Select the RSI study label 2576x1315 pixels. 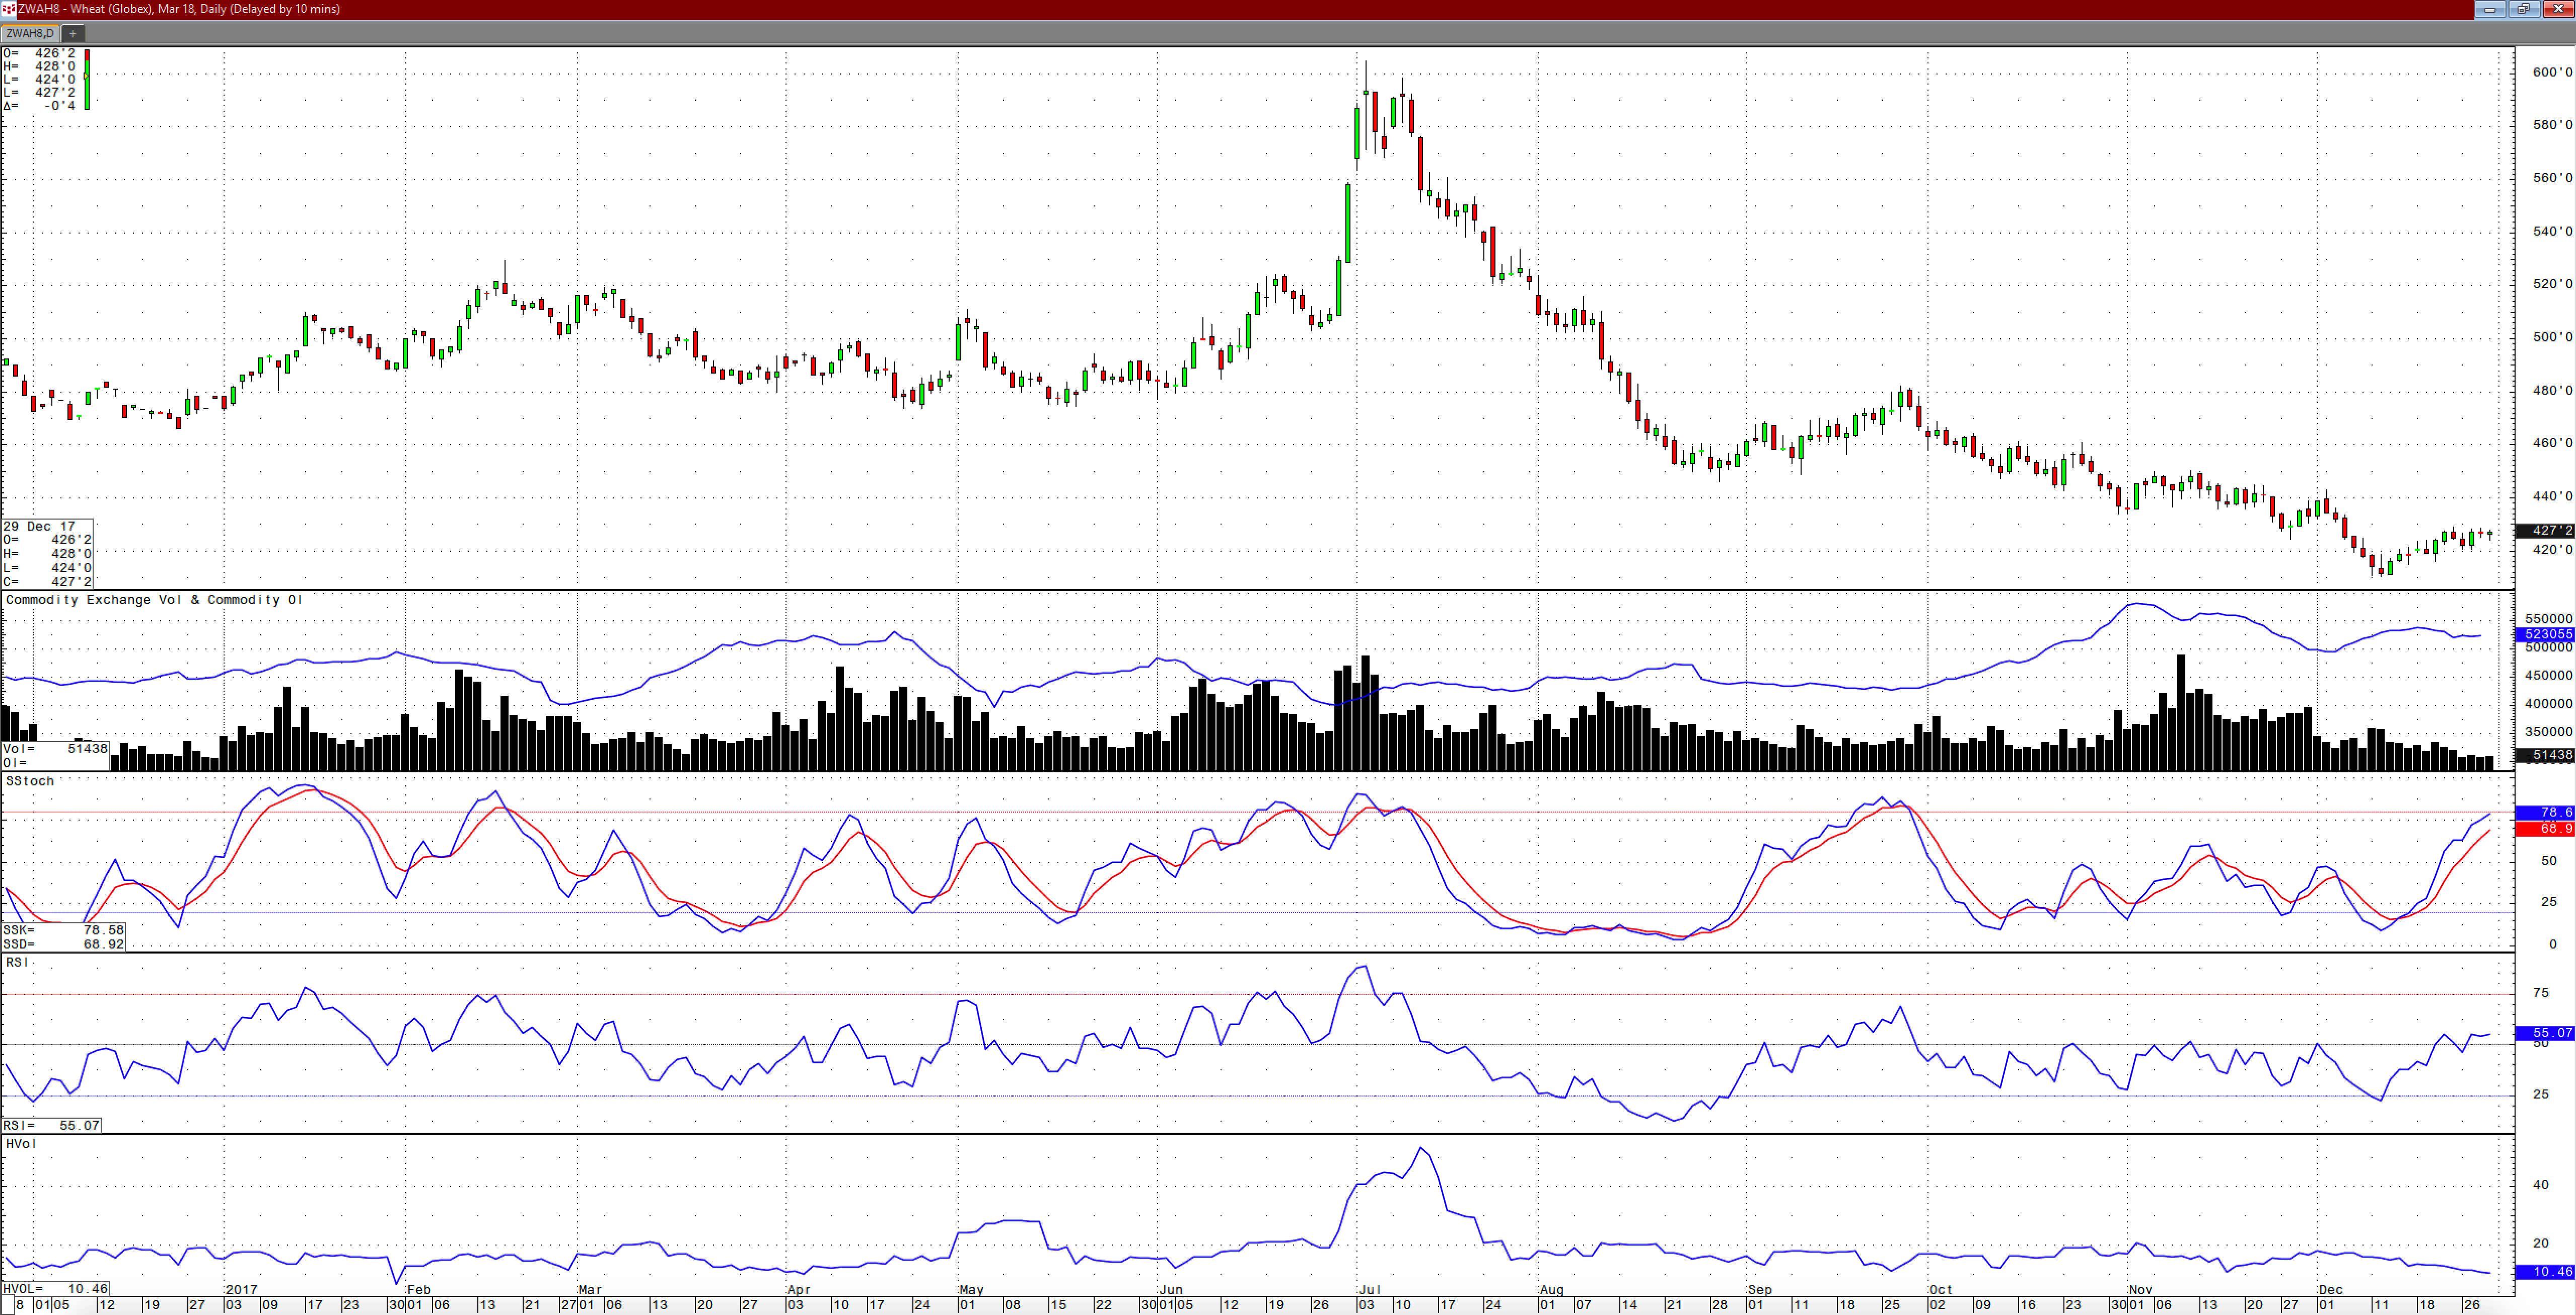coord(18,962)
